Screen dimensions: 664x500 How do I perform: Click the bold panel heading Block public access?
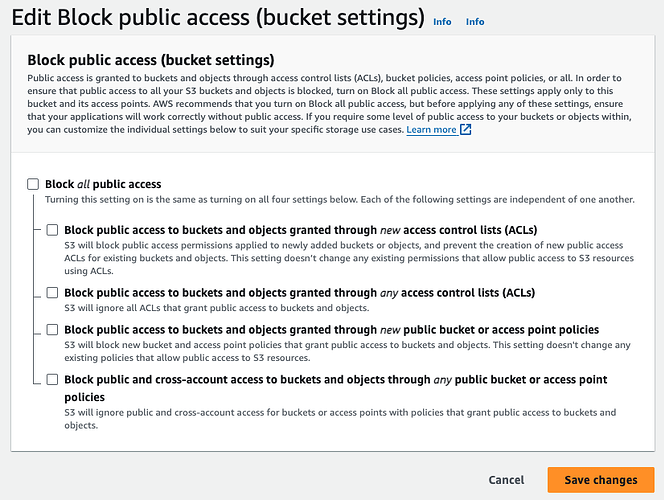(151, 60)
